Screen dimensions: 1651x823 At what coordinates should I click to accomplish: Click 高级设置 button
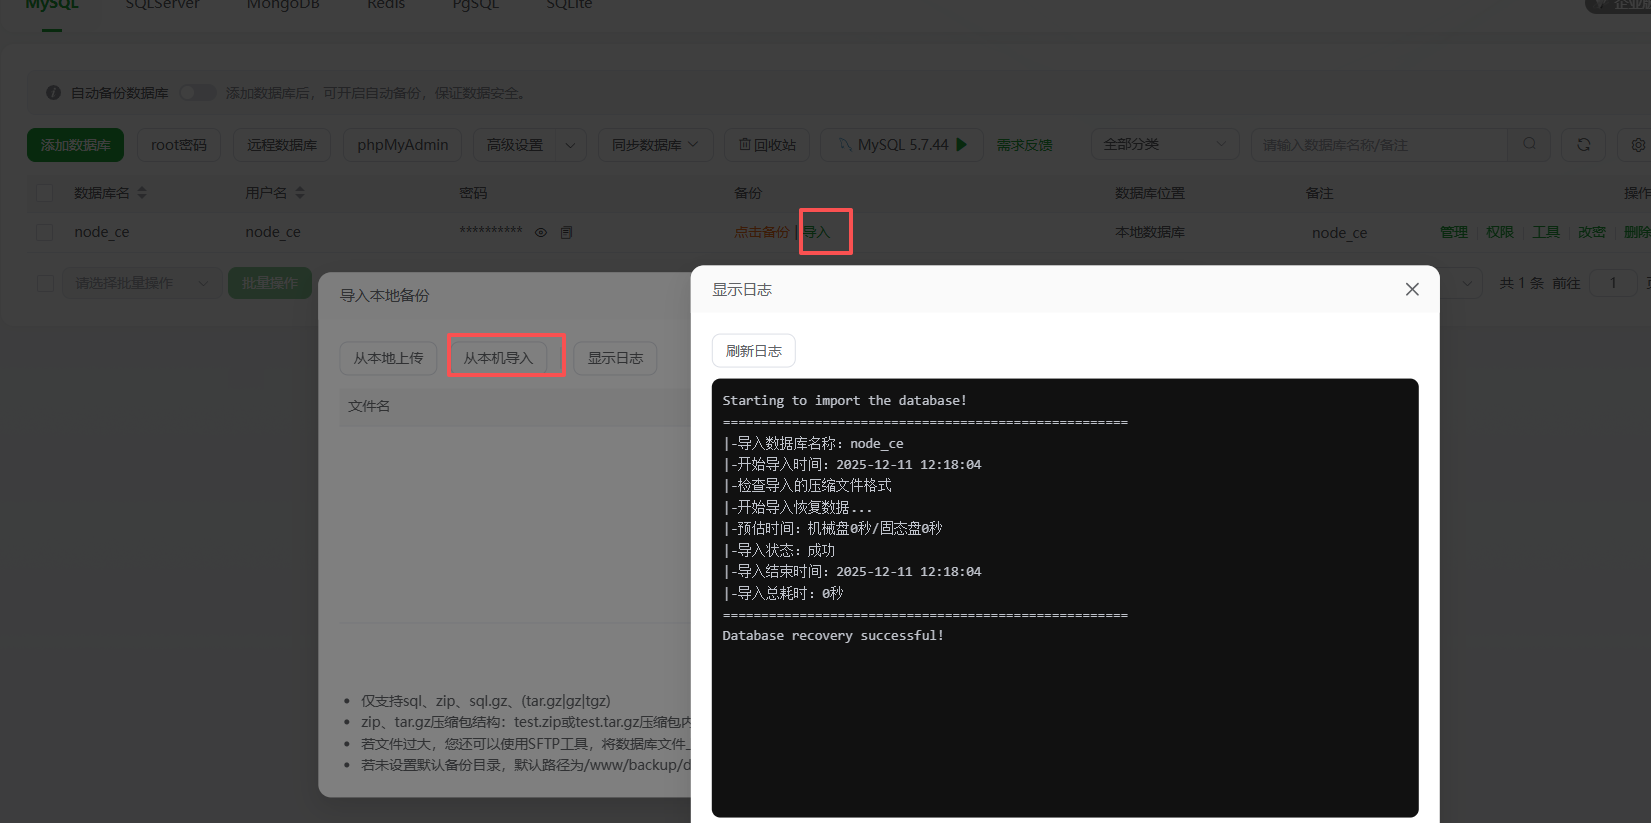pos(515,145)
